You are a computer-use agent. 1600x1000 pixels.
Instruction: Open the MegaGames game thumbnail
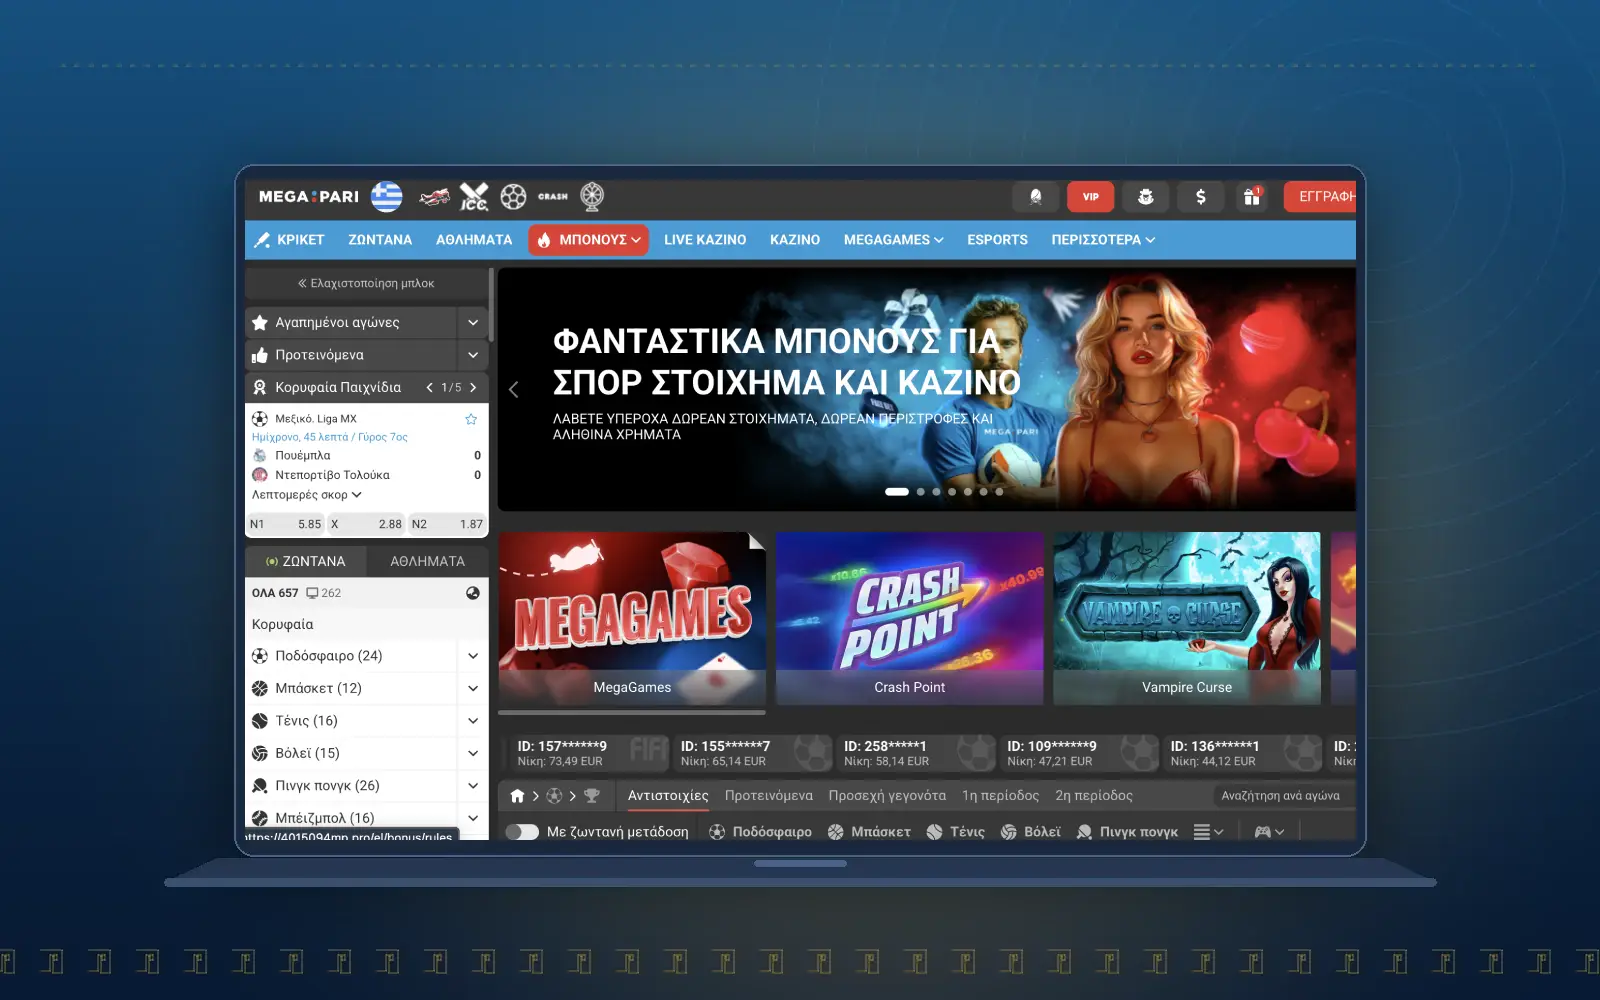coord(632,618)
